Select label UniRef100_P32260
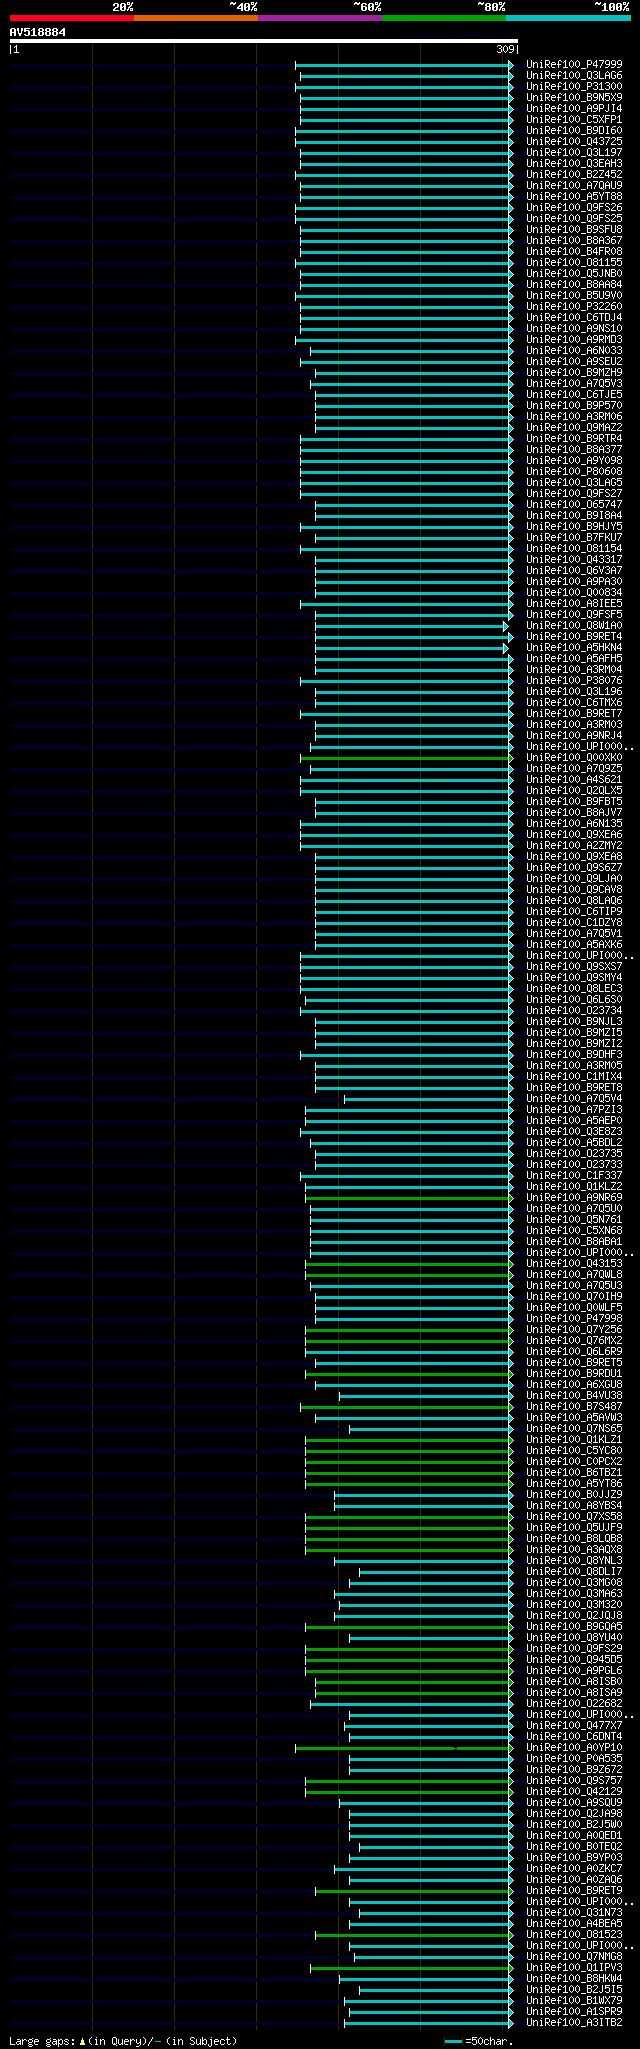 coord(574,306)
